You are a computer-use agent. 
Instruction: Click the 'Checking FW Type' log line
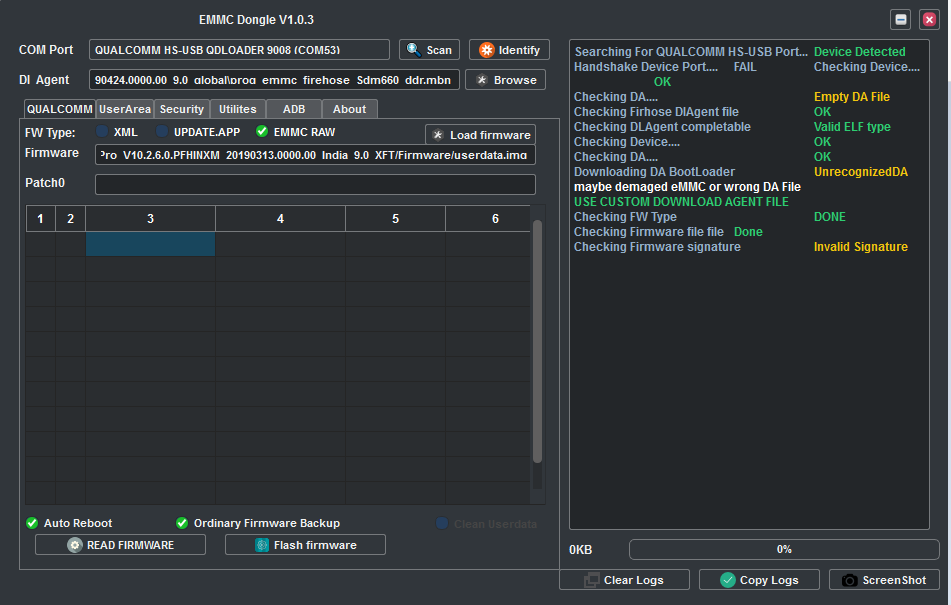coord(625,216)
